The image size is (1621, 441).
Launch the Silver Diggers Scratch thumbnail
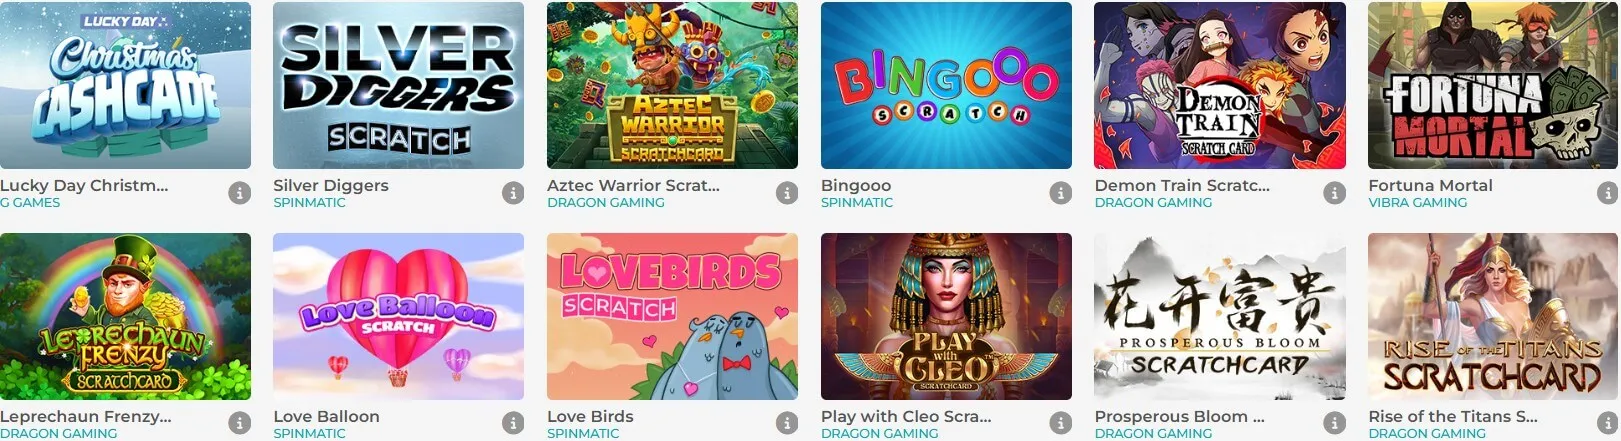coord(398,85)
